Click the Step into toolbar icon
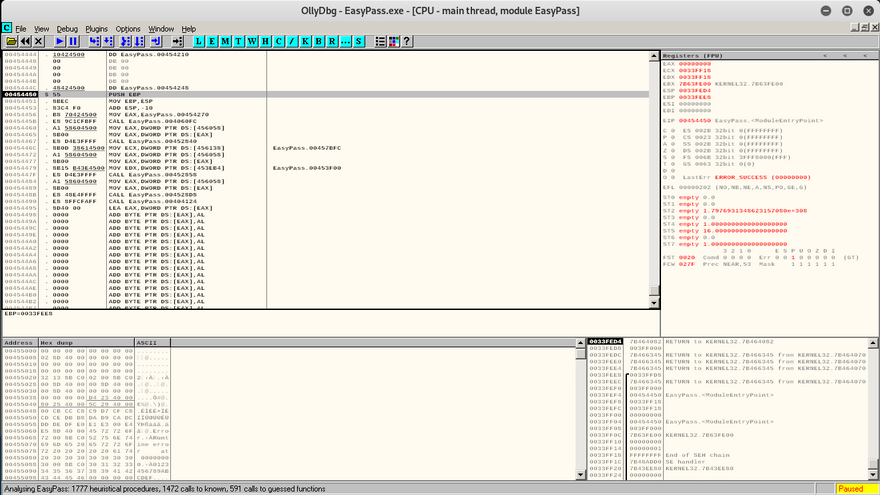This screenshot has height=495, width=880. pos(94,42)
